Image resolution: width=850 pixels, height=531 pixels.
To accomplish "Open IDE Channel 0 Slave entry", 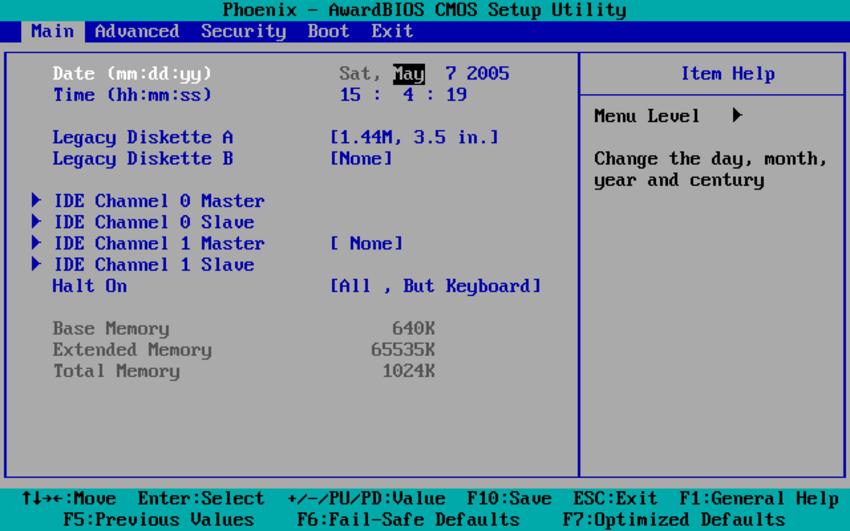I will pos(154,222).
